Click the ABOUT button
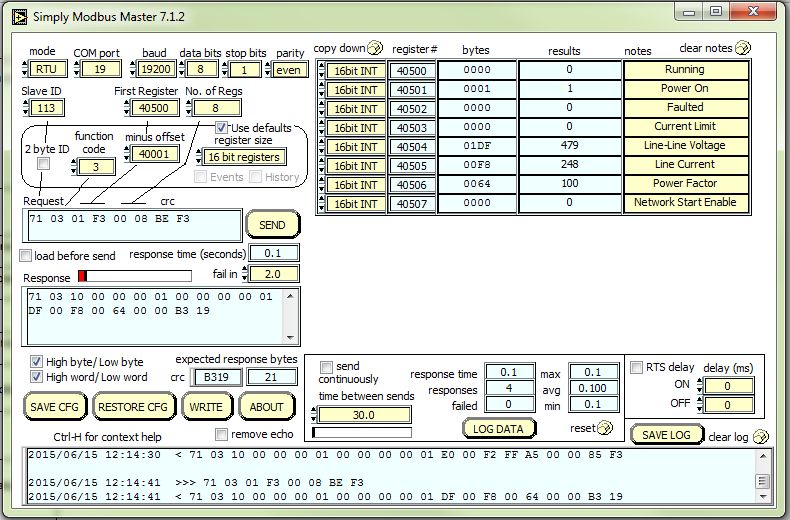Image resolution: width=790 pixels, height=520 pixels. pos(266,407)
